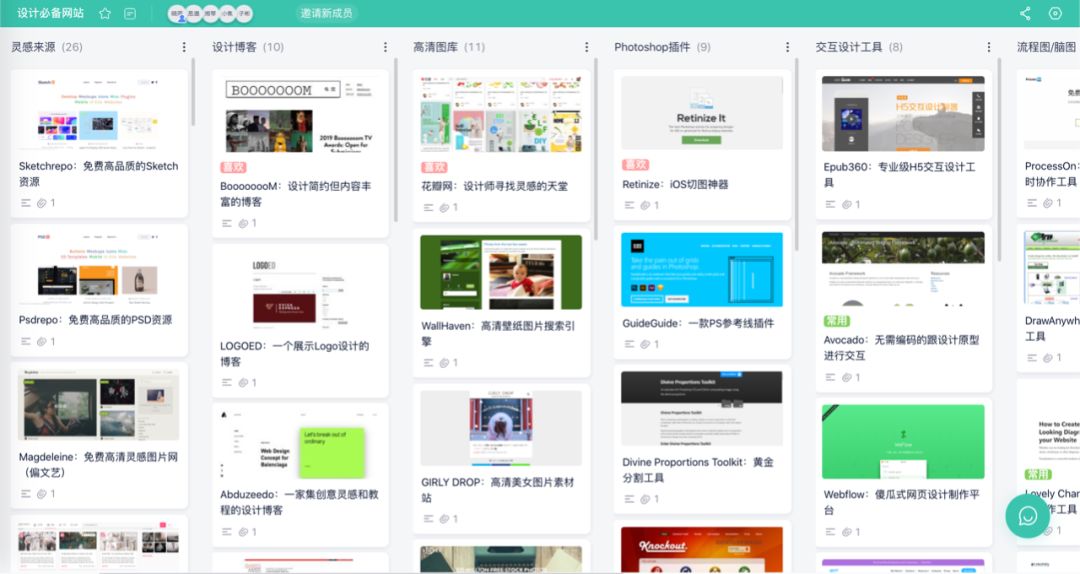Select the Photoshop插件 (9) column header
This screenshot has width=1080, height=574.
click(x=663, y=47)
